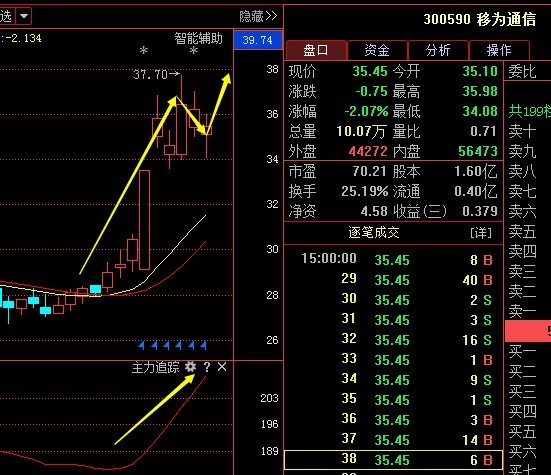Image resolution: width=551 pixels, height=475 pixels.
Task: Select the 15:00:00 trade row
Action: (393, 260)
